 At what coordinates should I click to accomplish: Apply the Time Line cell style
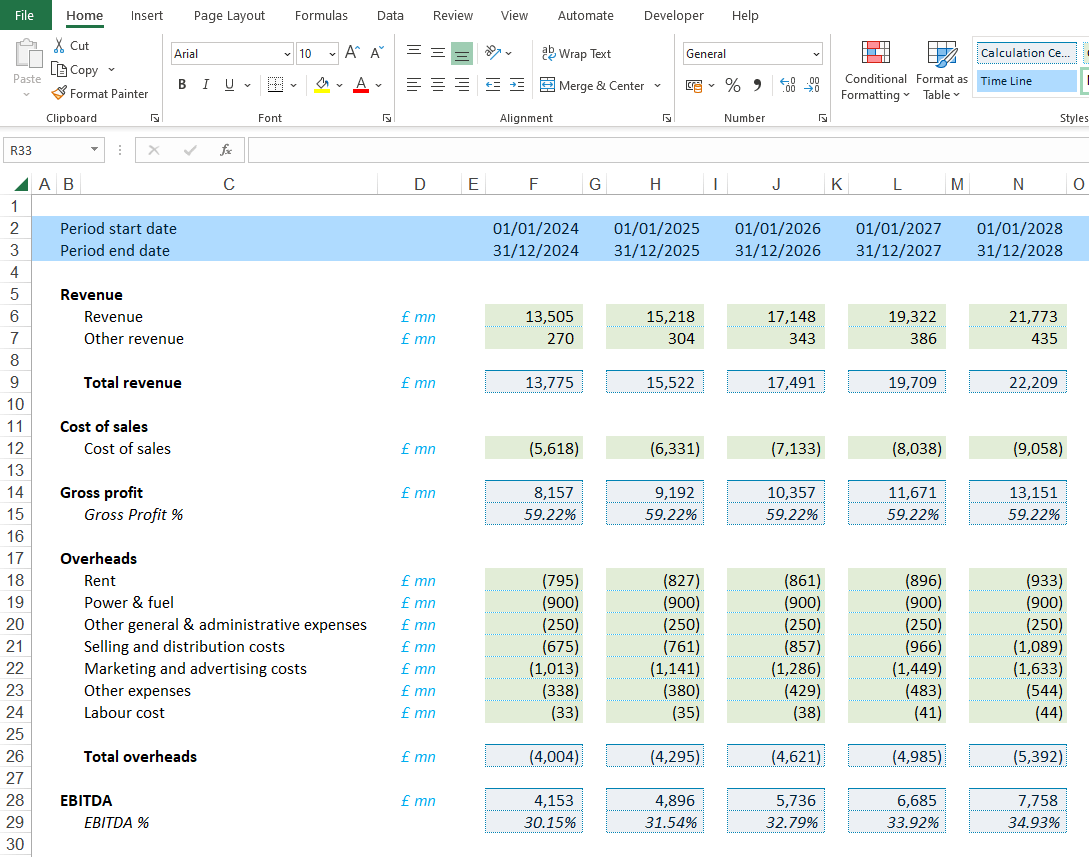coord(1025,81)
